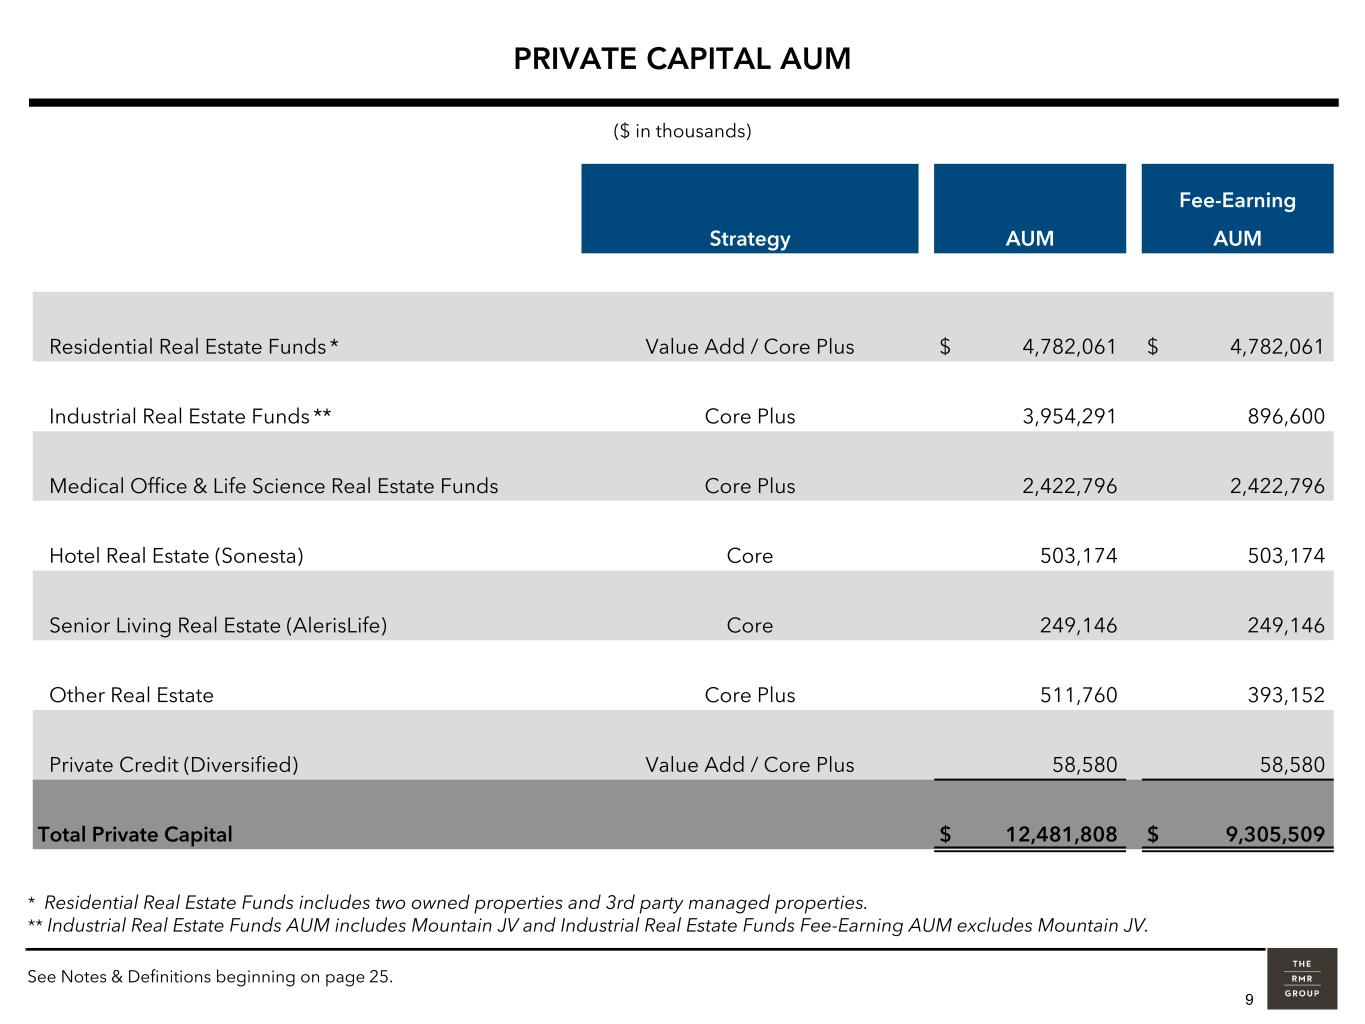The width and height of the screenshot is (1365, 1024).
Task: Click the total AUM value 12,481,808
Action: click(x=1061, y=835)
